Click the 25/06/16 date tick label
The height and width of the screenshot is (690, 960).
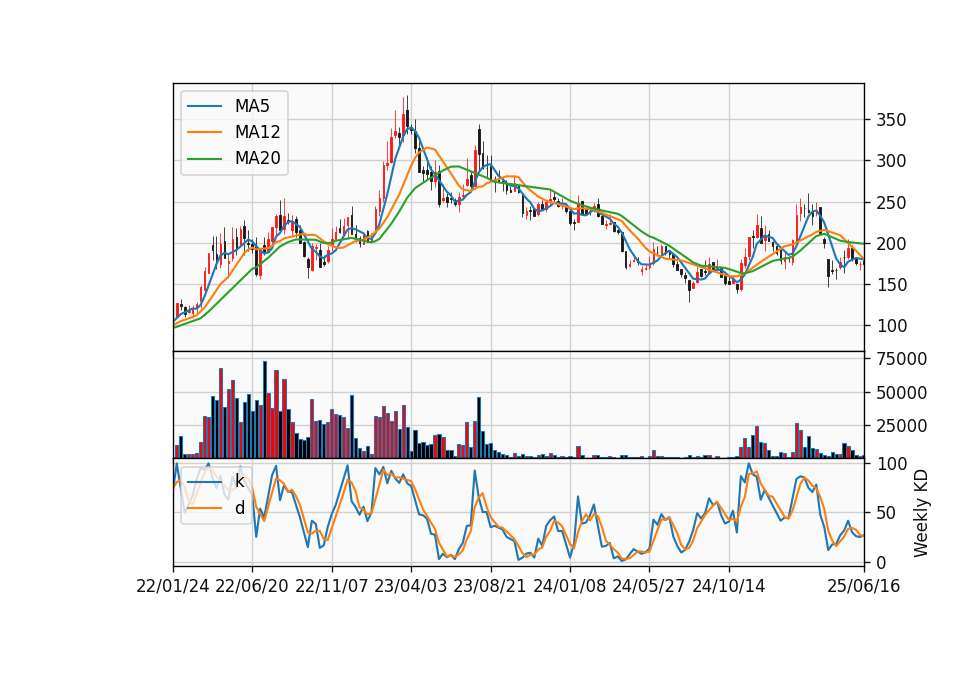click(864, 586)
